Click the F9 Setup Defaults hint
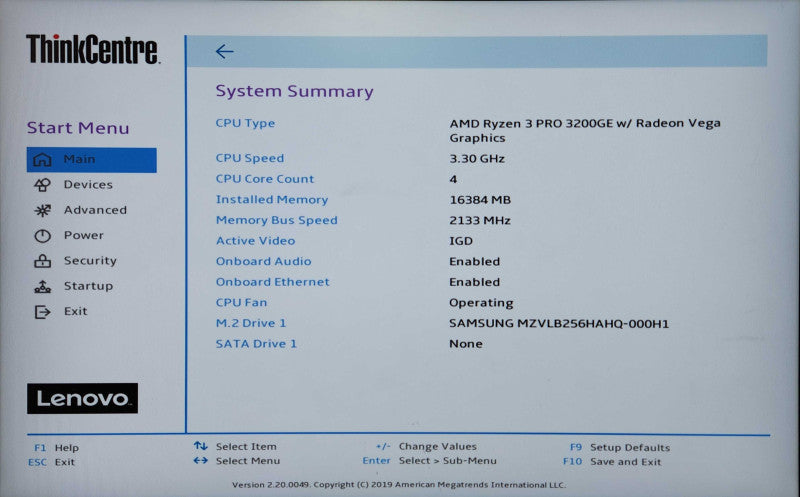This screenshot has height=497, width=800. [x=620, y=448]
